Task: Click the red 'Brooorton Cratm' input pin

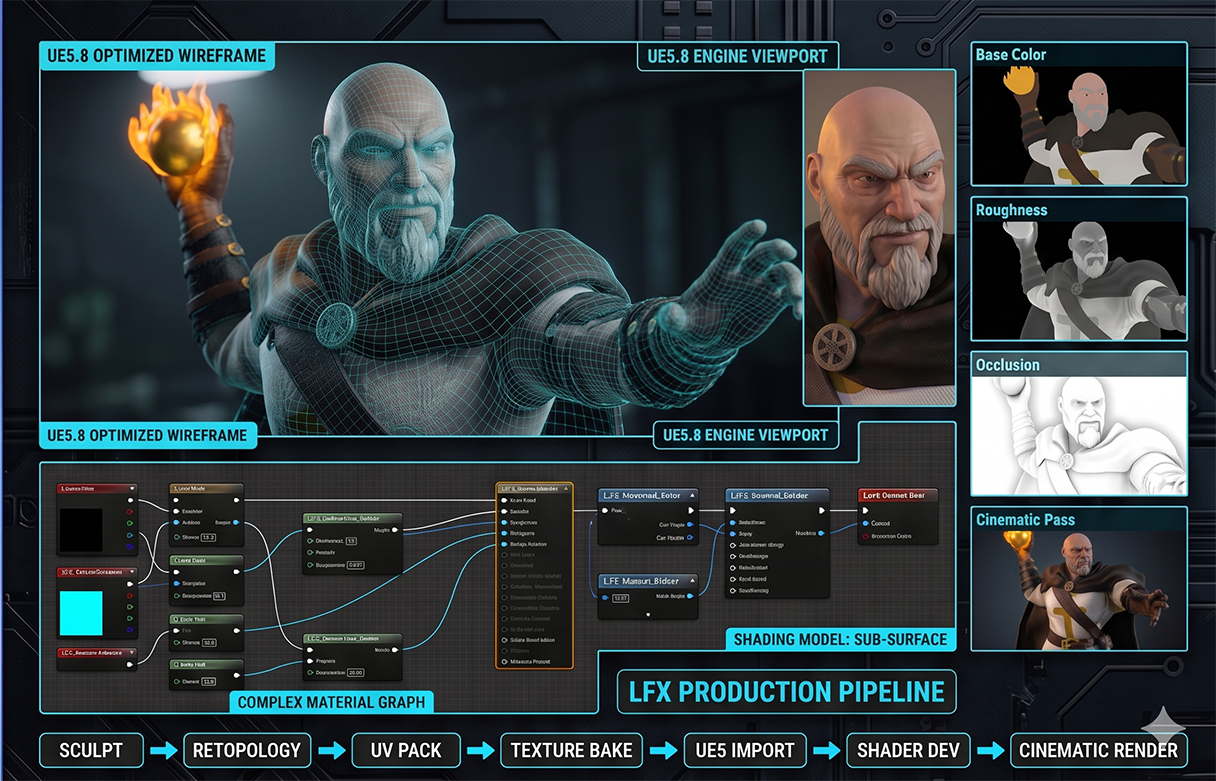Action: pos(866,536)
